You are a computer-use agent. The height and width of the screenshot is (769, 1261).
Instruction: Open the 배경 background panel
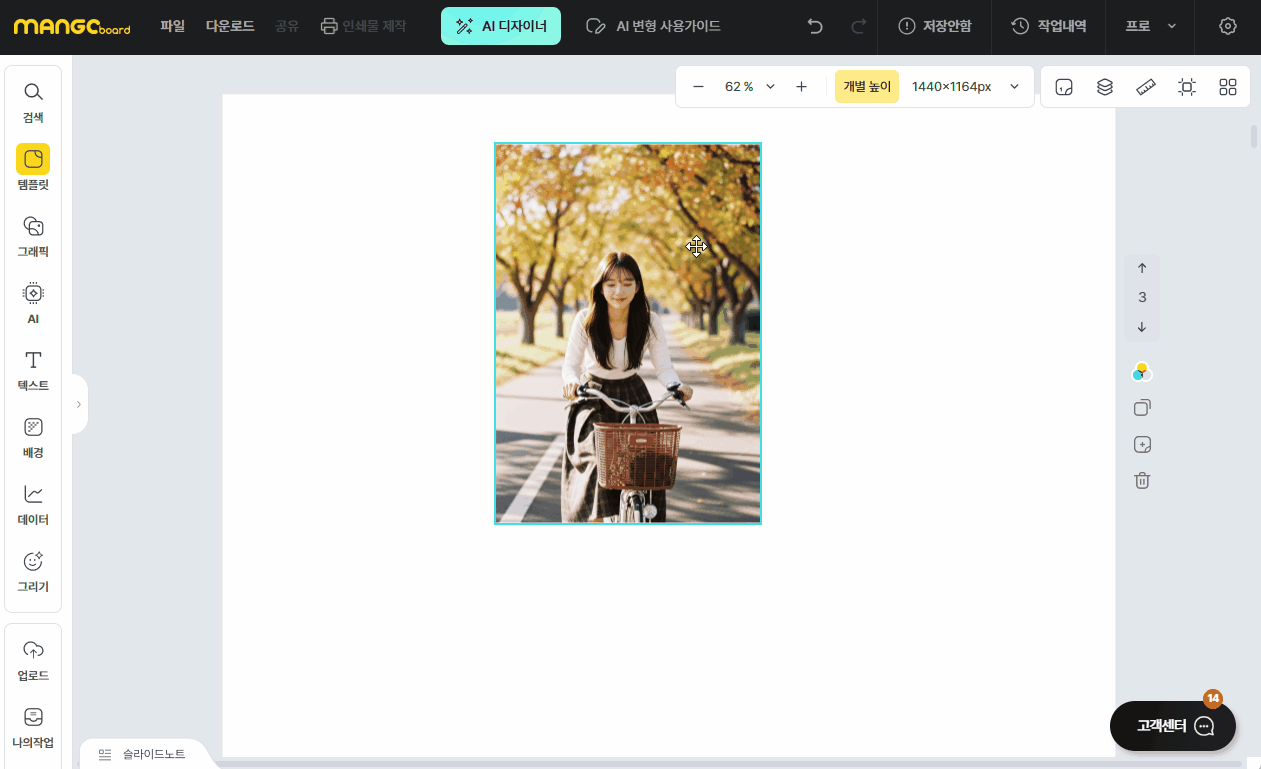pyautogui.click(x=33, y=437)
